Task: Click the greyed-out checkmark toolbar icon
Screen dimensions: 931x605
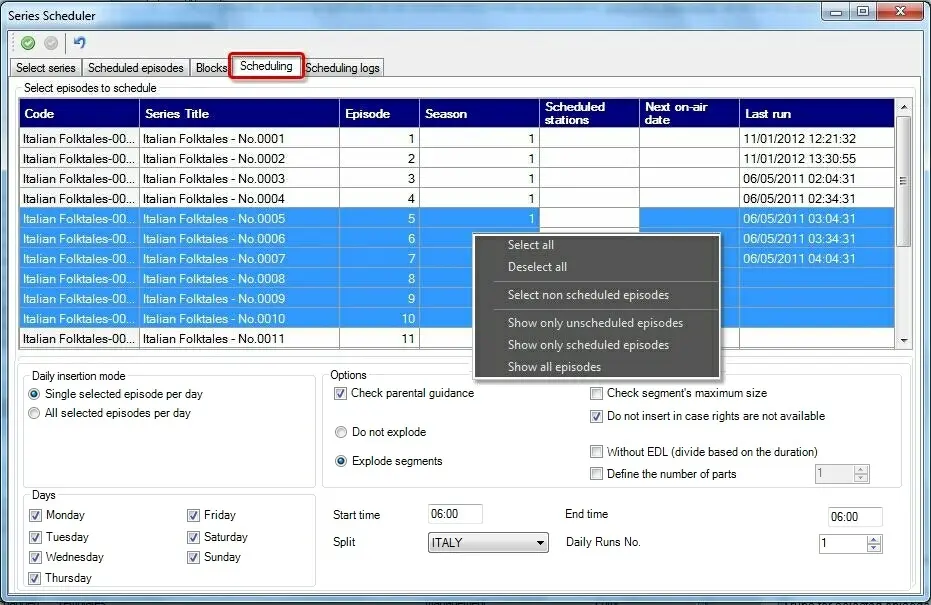Action: pyautogui.click(x=51, y=43)
